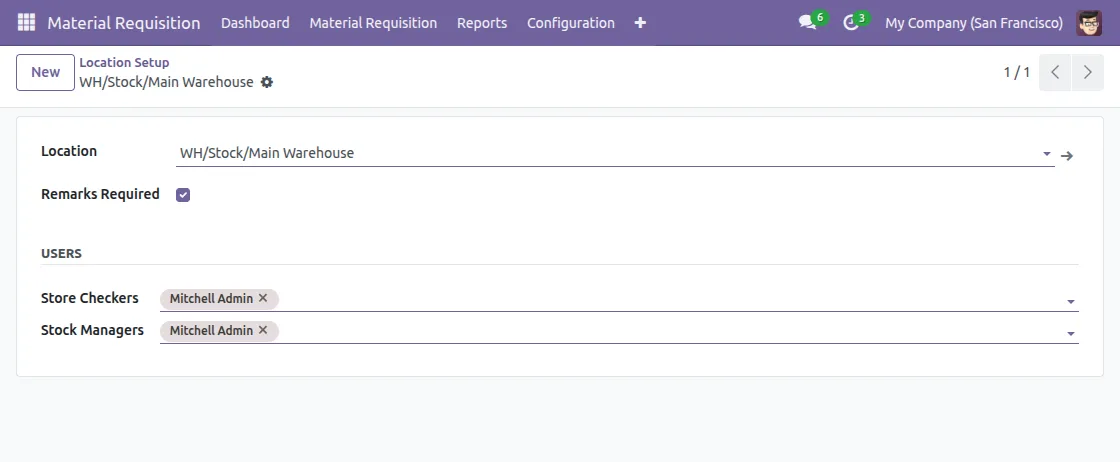Expand the Store Checkers dropdown
This screenshot has width=1120, height=462.
[x=1070, y=301]
